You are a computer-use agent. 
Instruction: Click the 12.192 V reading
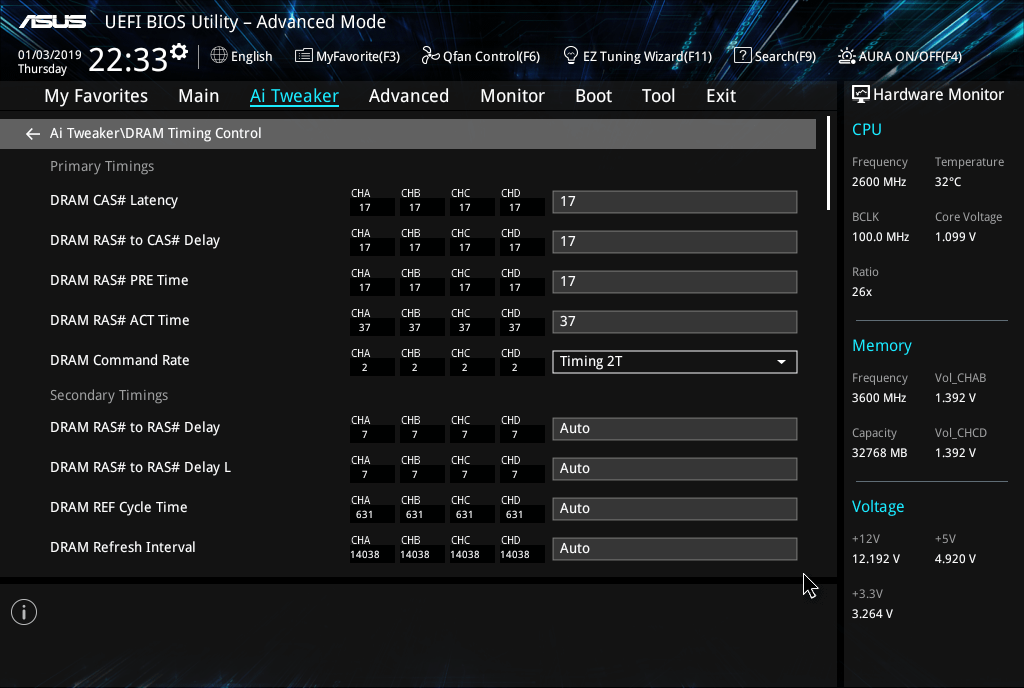click(876, 559)
